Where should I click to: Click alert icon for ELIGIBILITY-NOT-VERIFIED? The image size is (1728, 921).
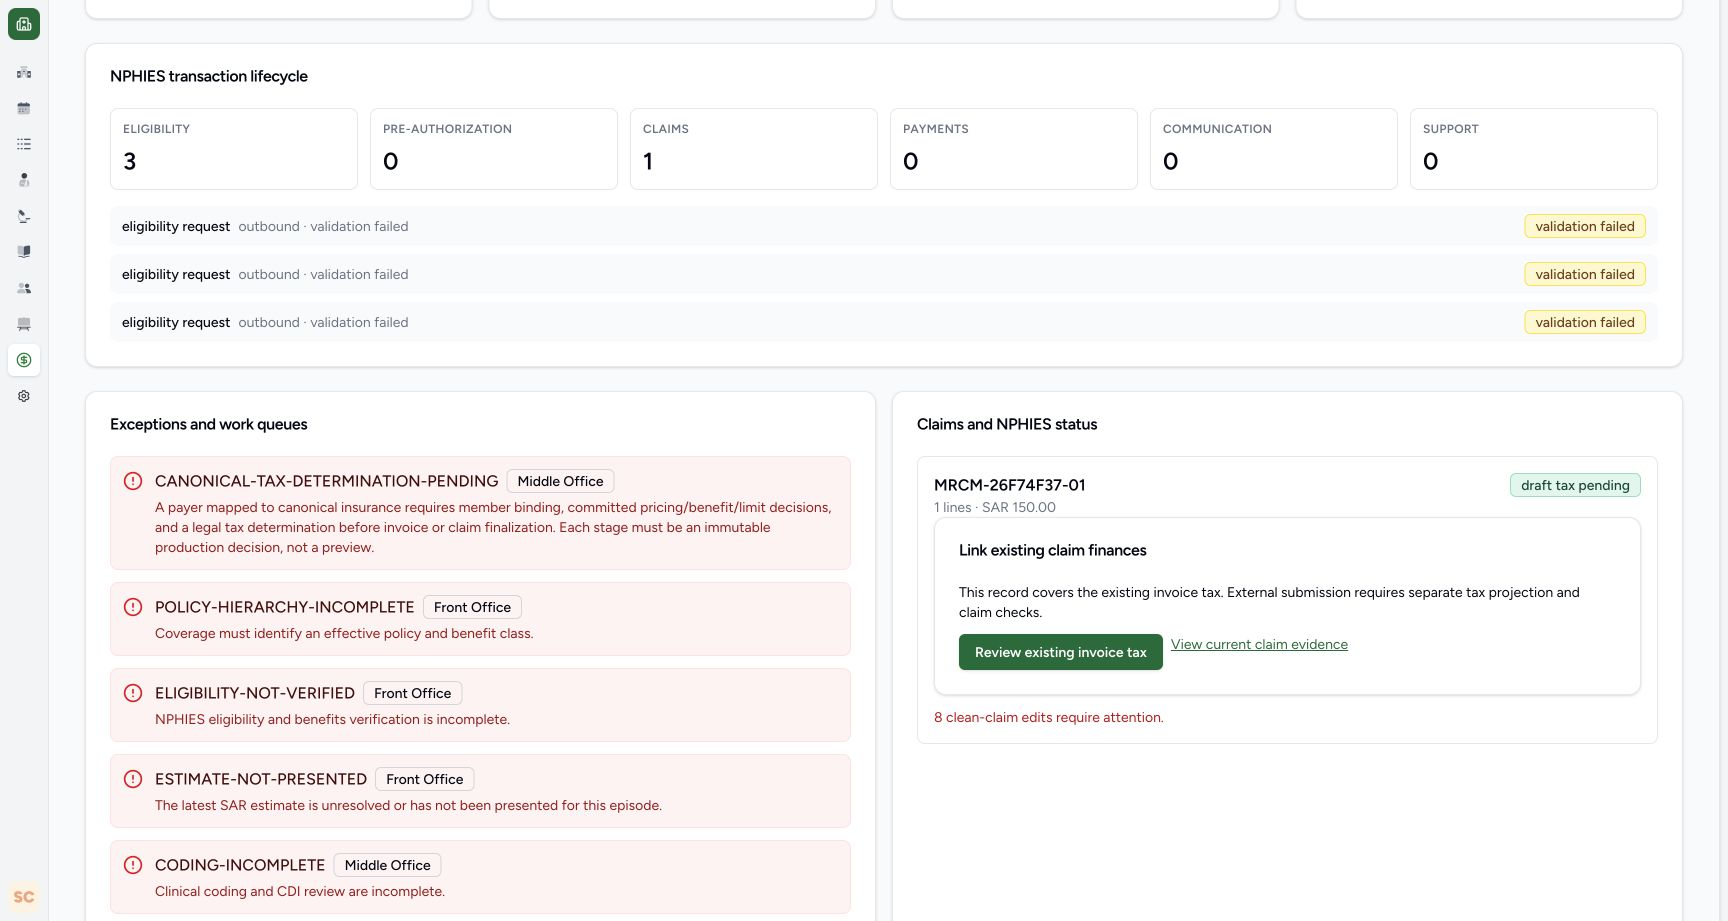pyautogui.click(x=133, y=693)
